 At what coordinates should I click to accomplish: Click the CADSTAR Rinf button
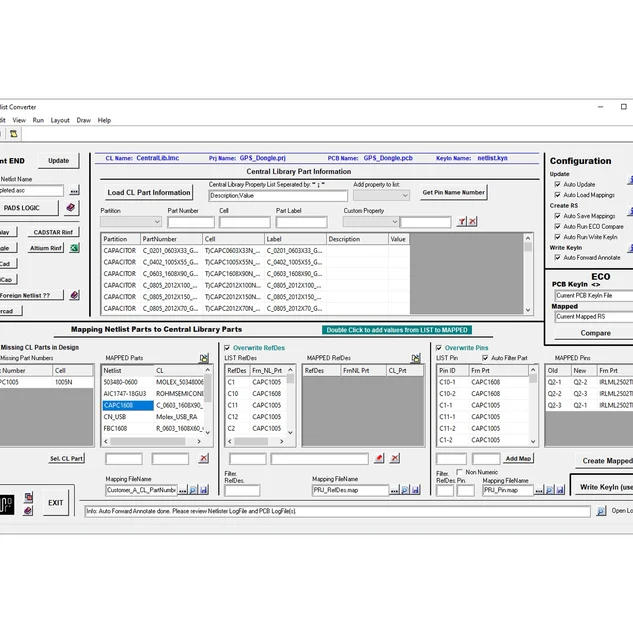pos(53,232)
